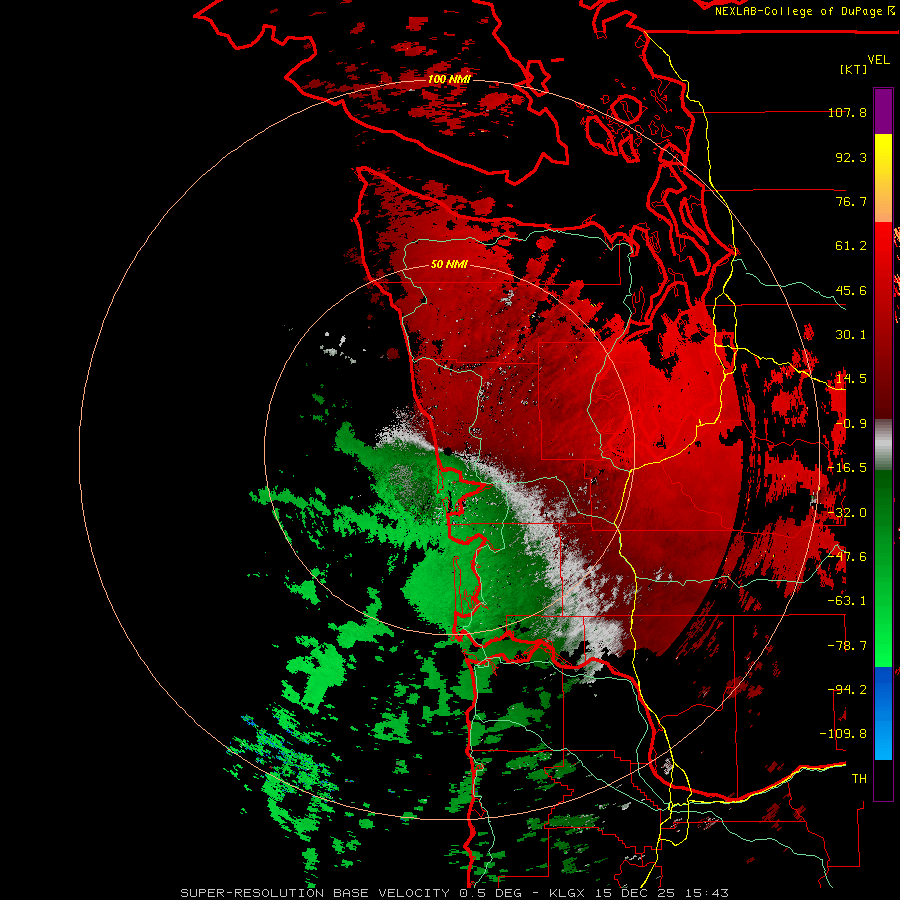The image size is (900, 900).
Task: Select the -94.2 legend value
Action: coord(848,689)
